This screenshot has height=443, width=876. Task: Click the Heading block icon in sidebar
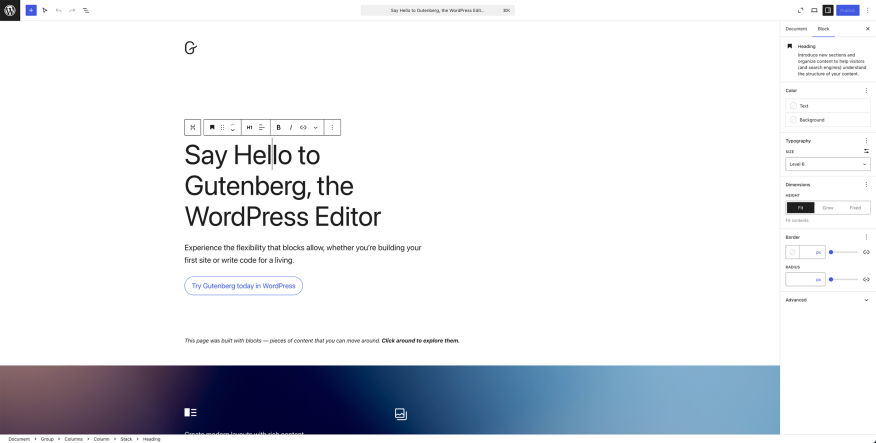pyautogui.click(x=789, y=46)
